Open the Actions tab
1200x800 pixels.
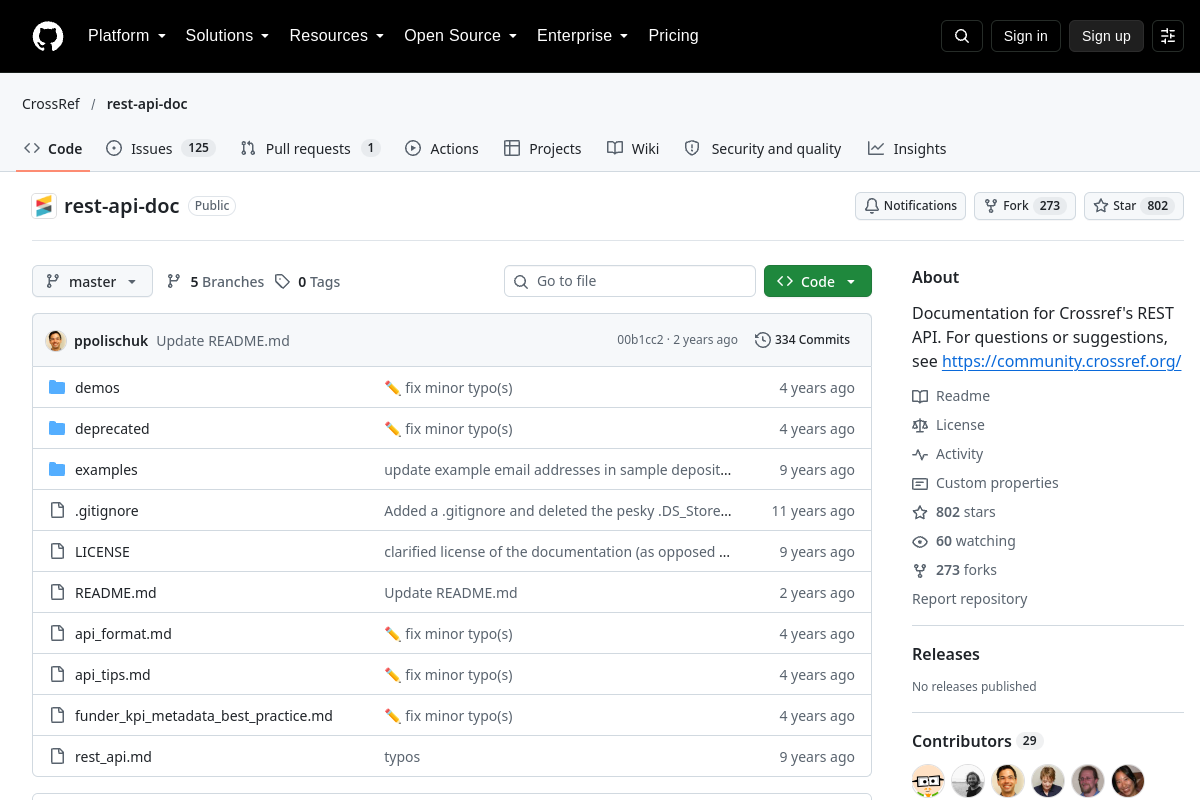442,148
